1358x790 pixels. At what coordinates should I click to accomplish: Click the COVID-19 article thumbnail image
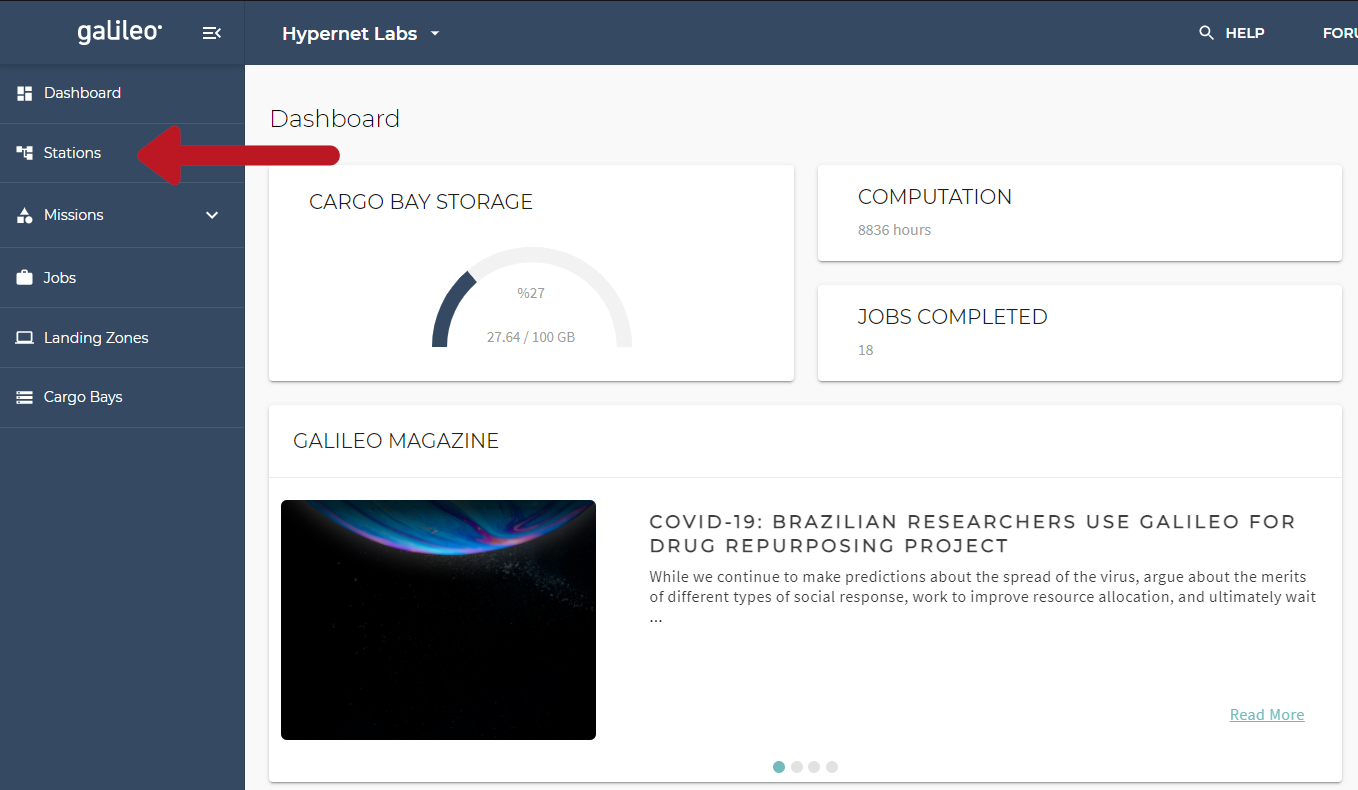(438, 620)
